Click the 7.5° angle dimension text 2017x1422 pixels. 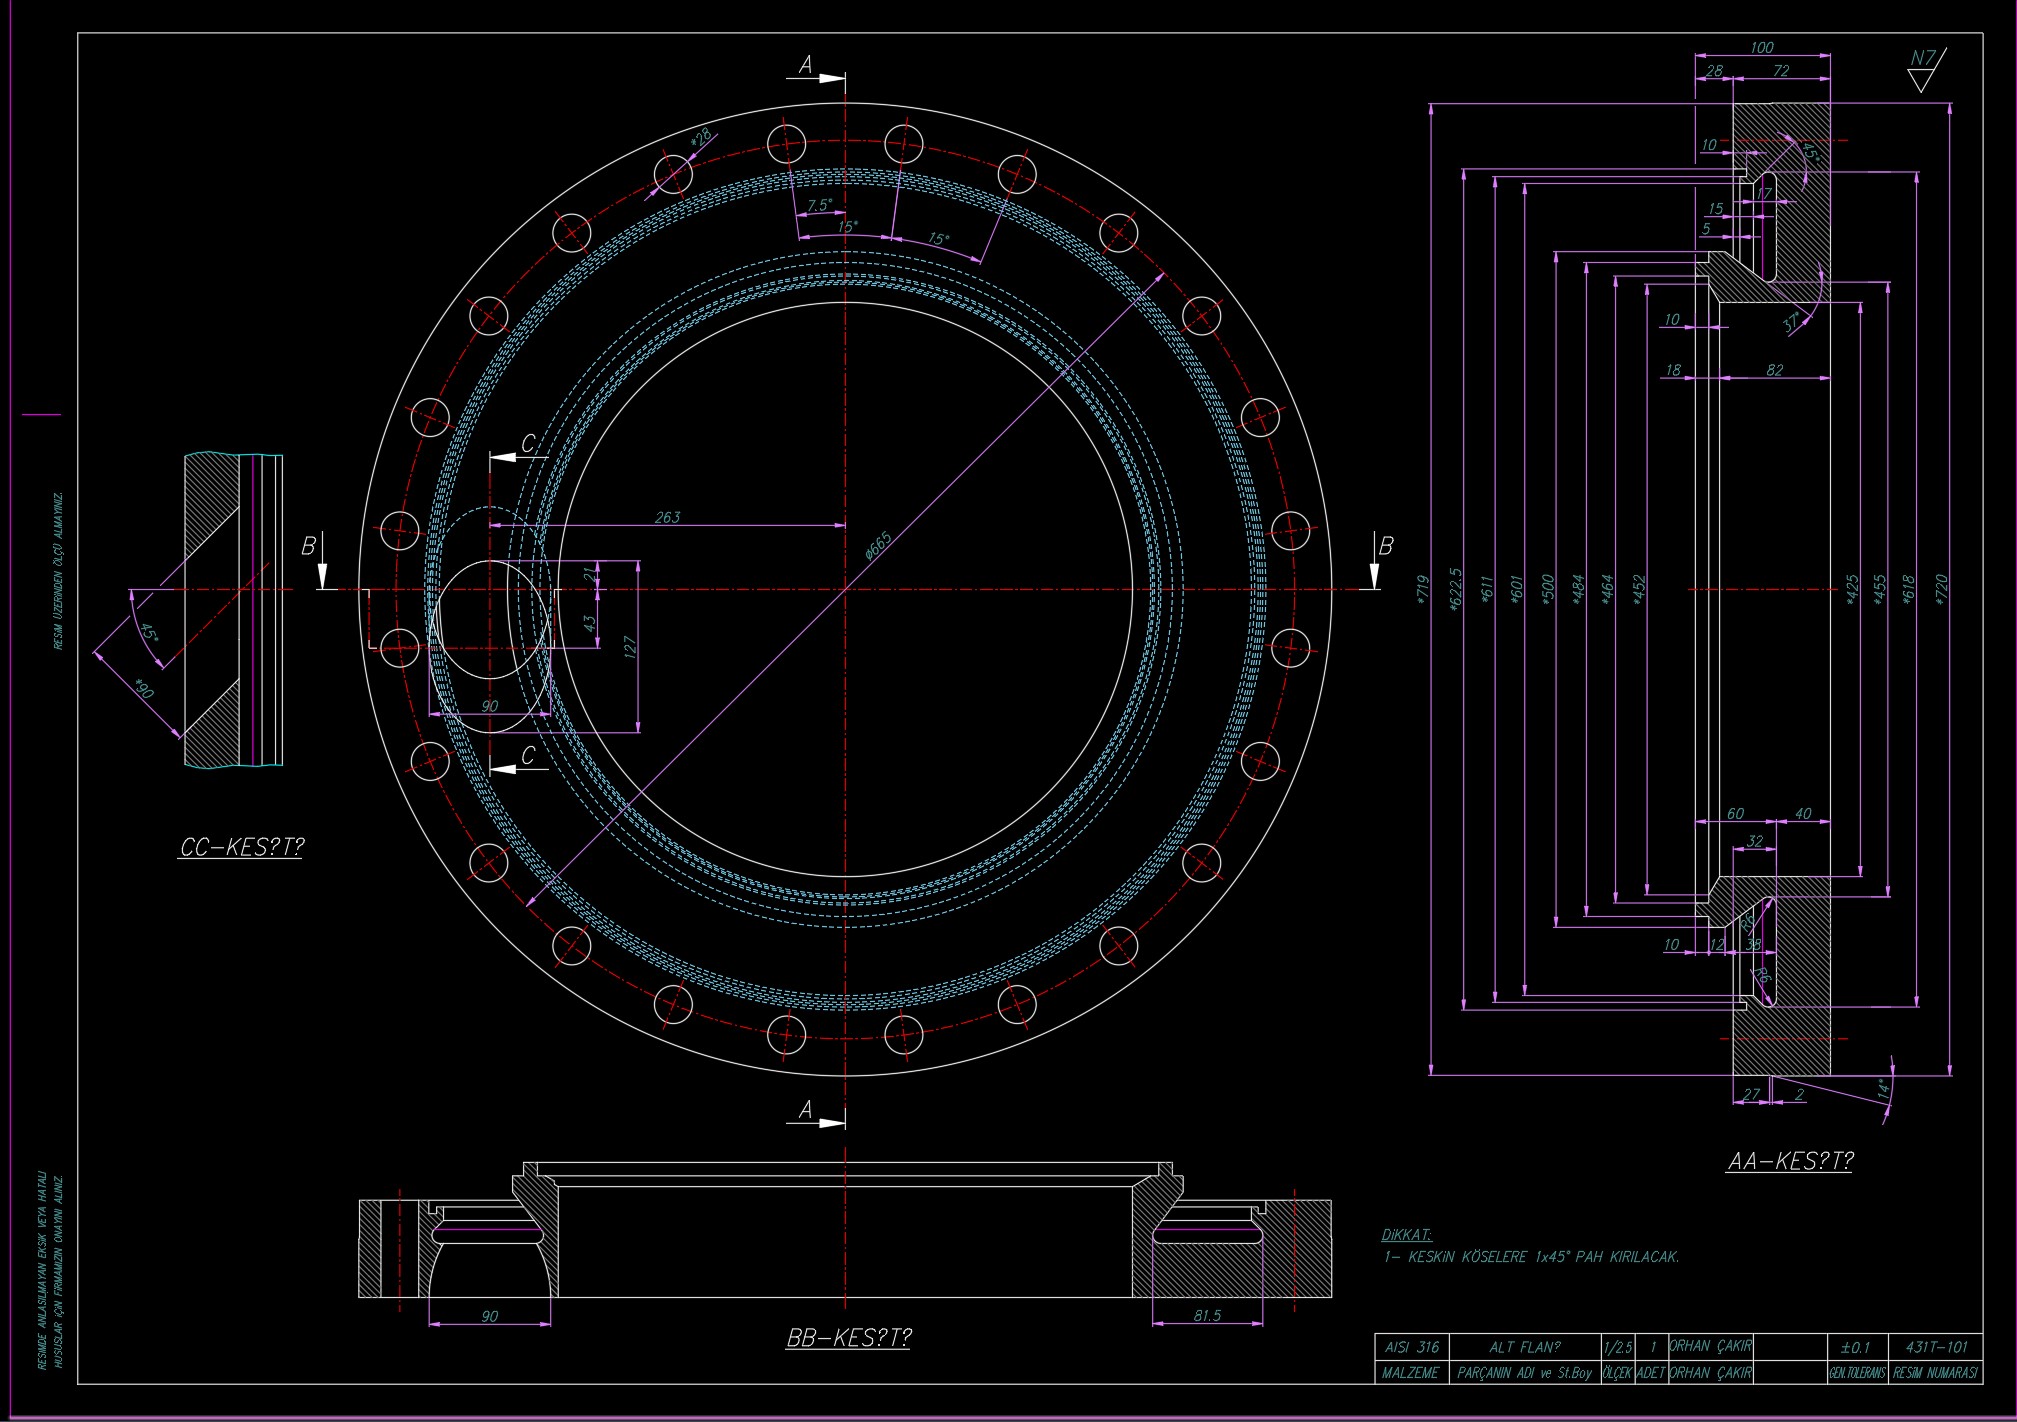pyautogui.click(x=819, y=205)
